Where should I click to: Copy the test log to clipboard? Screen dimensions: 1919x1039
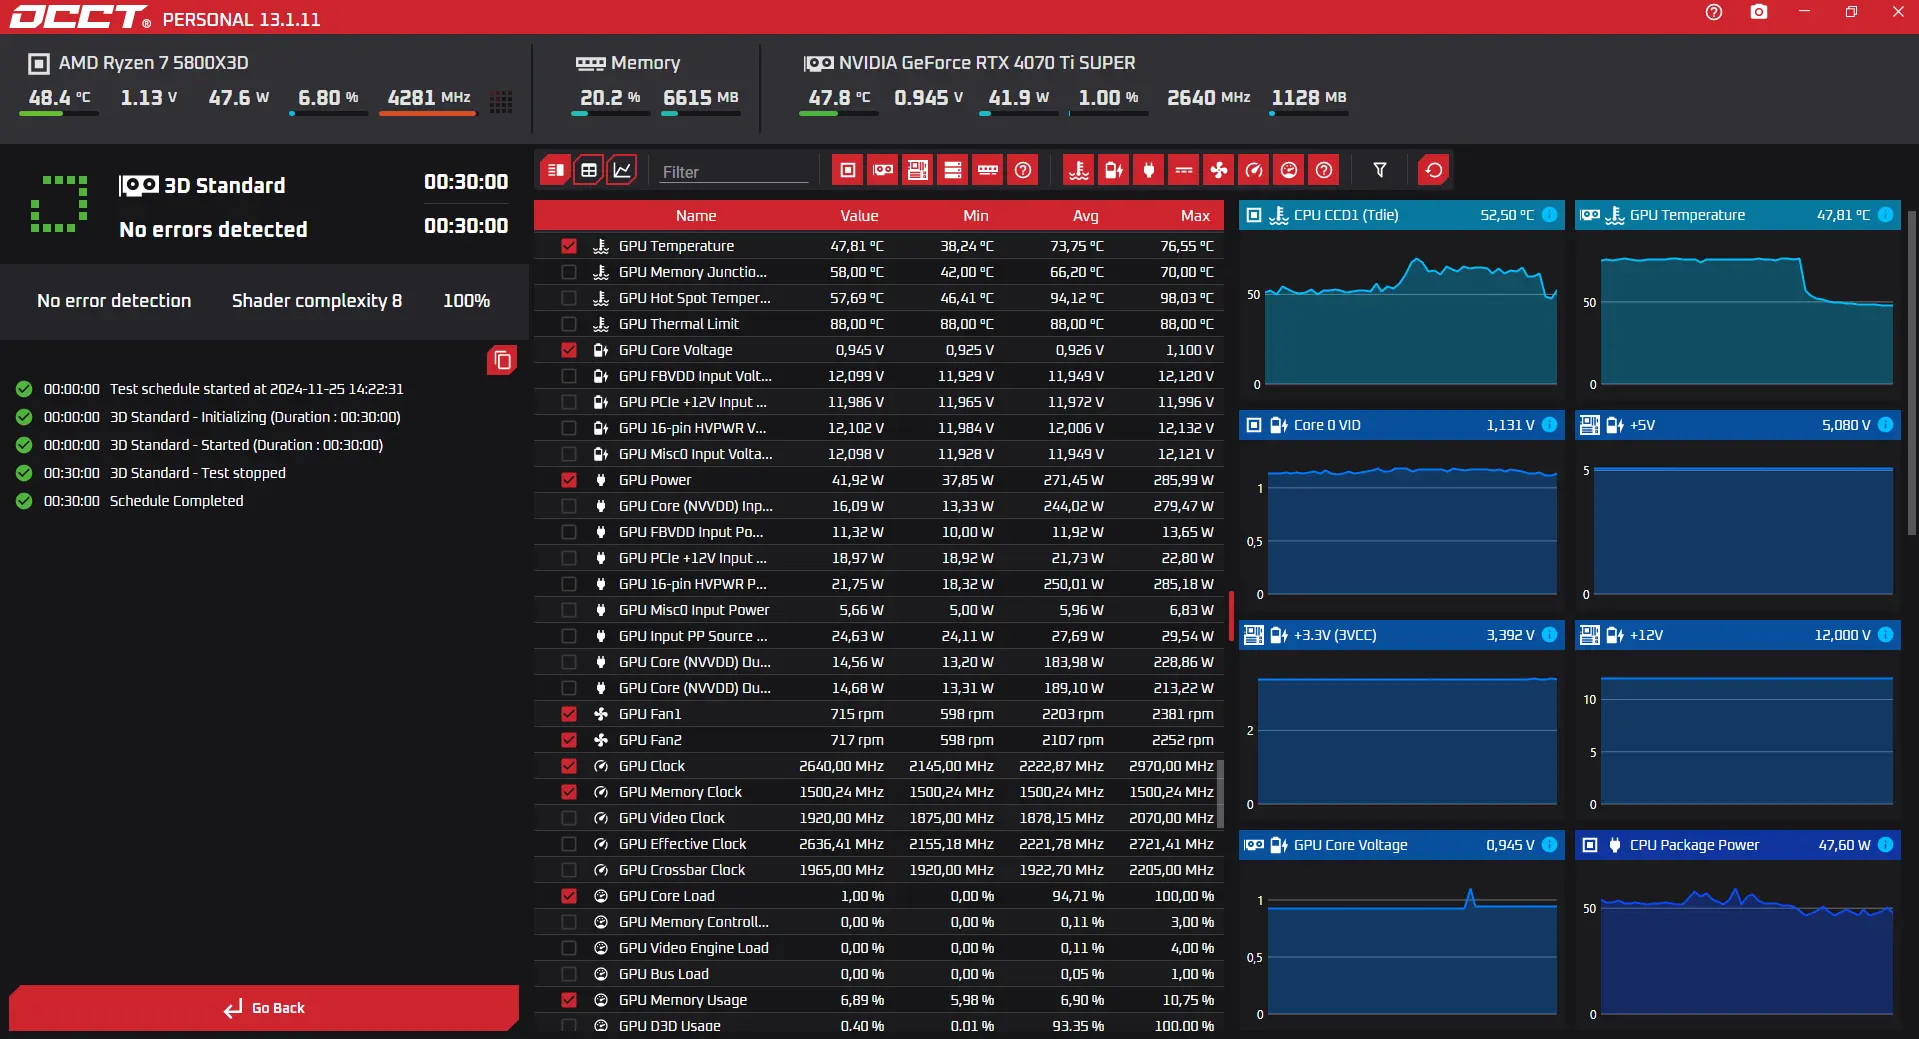[x=502, y=360]
